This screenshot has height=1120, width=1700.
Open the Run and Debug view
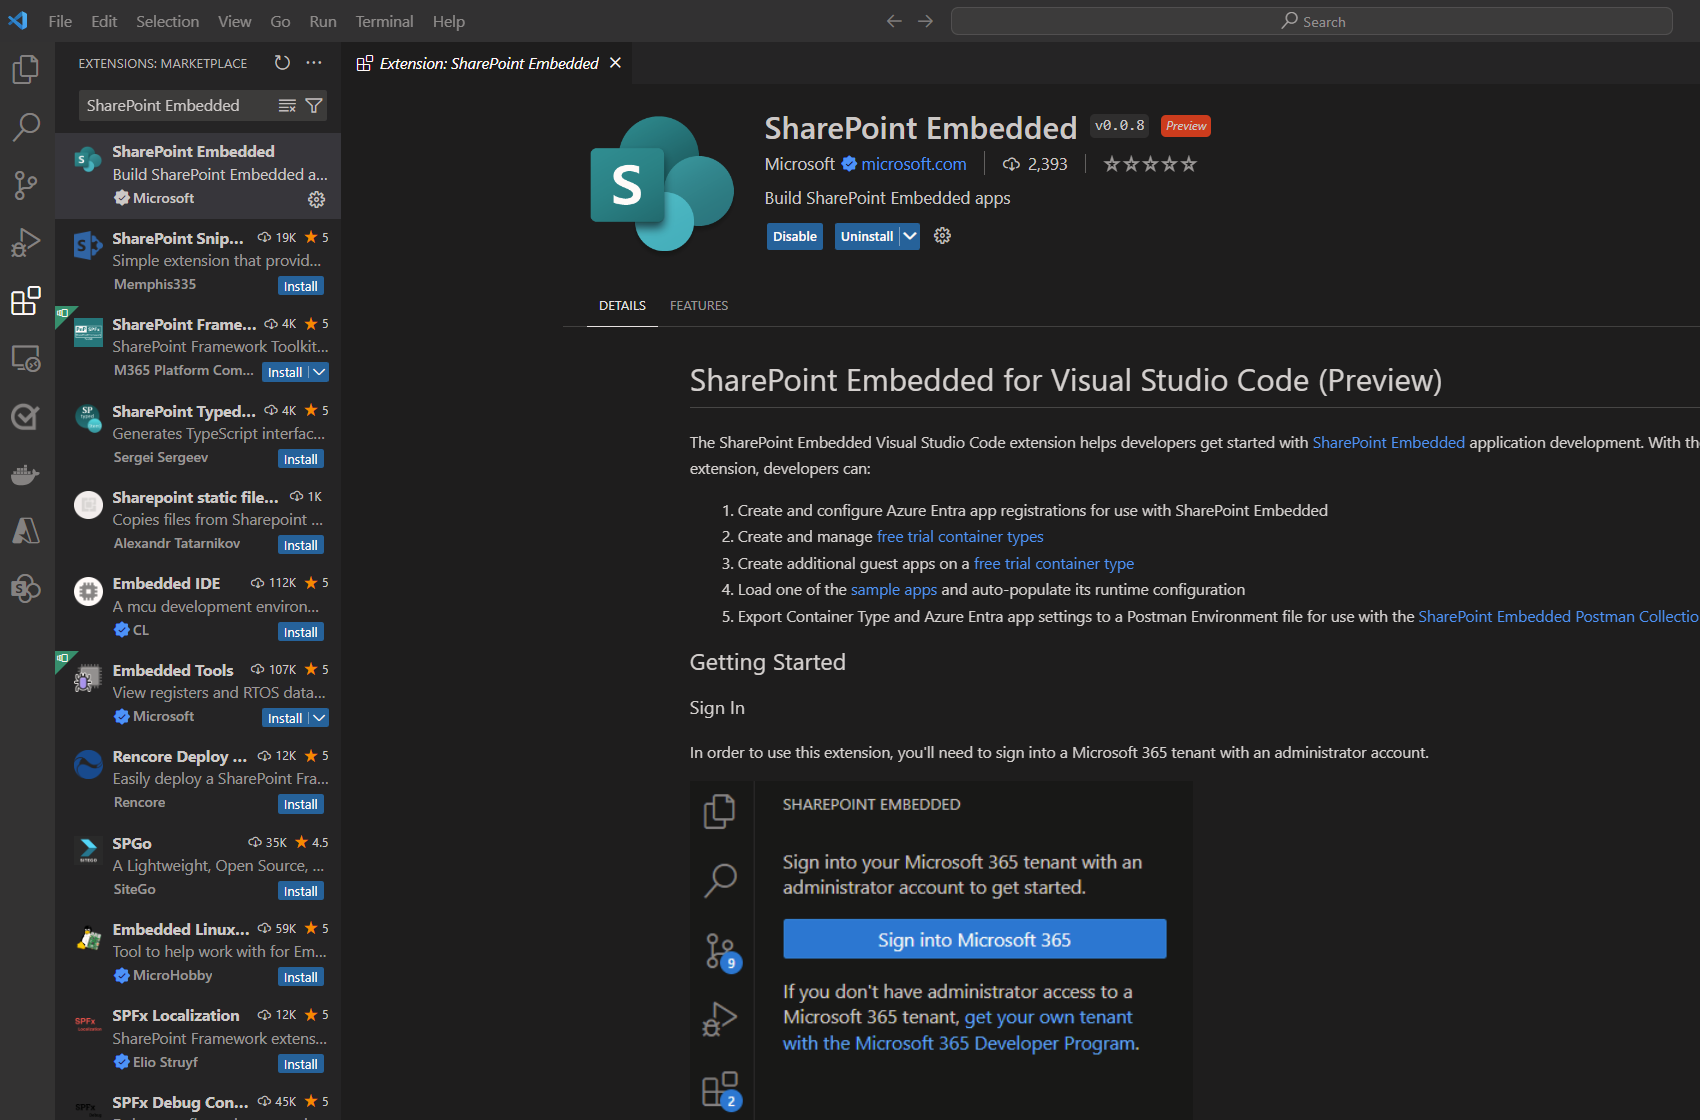point(25,242)
